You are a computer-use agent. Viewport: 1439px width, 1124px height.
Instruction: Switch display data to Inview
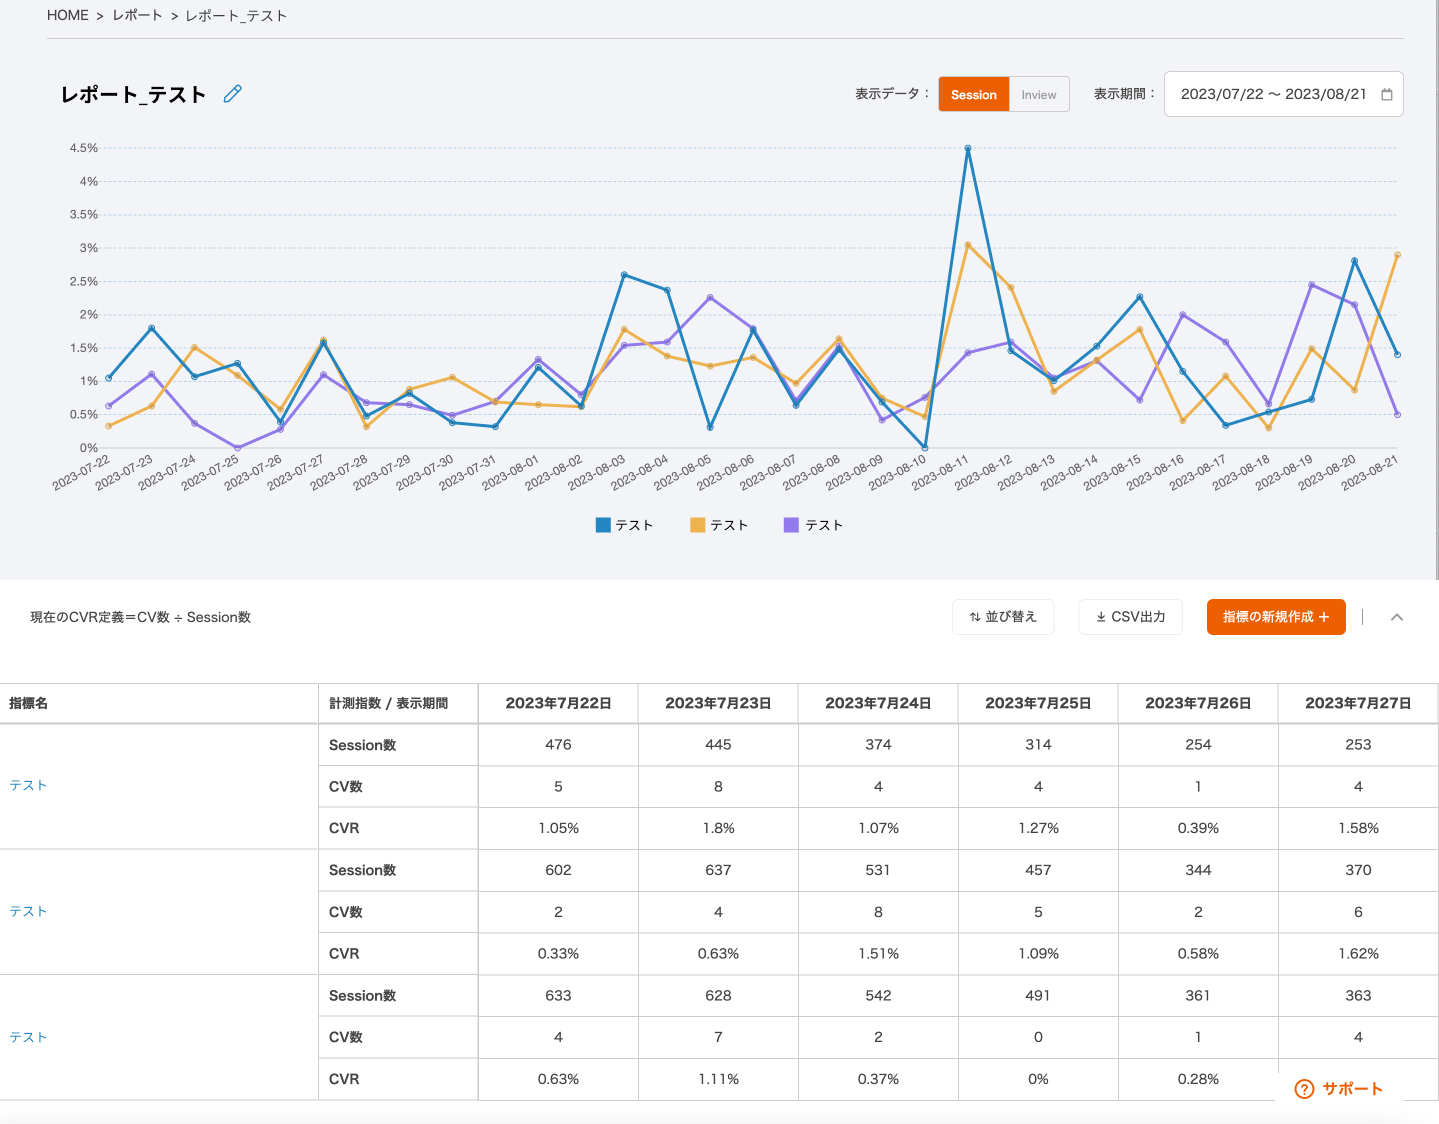click(x=1039, y=95)
